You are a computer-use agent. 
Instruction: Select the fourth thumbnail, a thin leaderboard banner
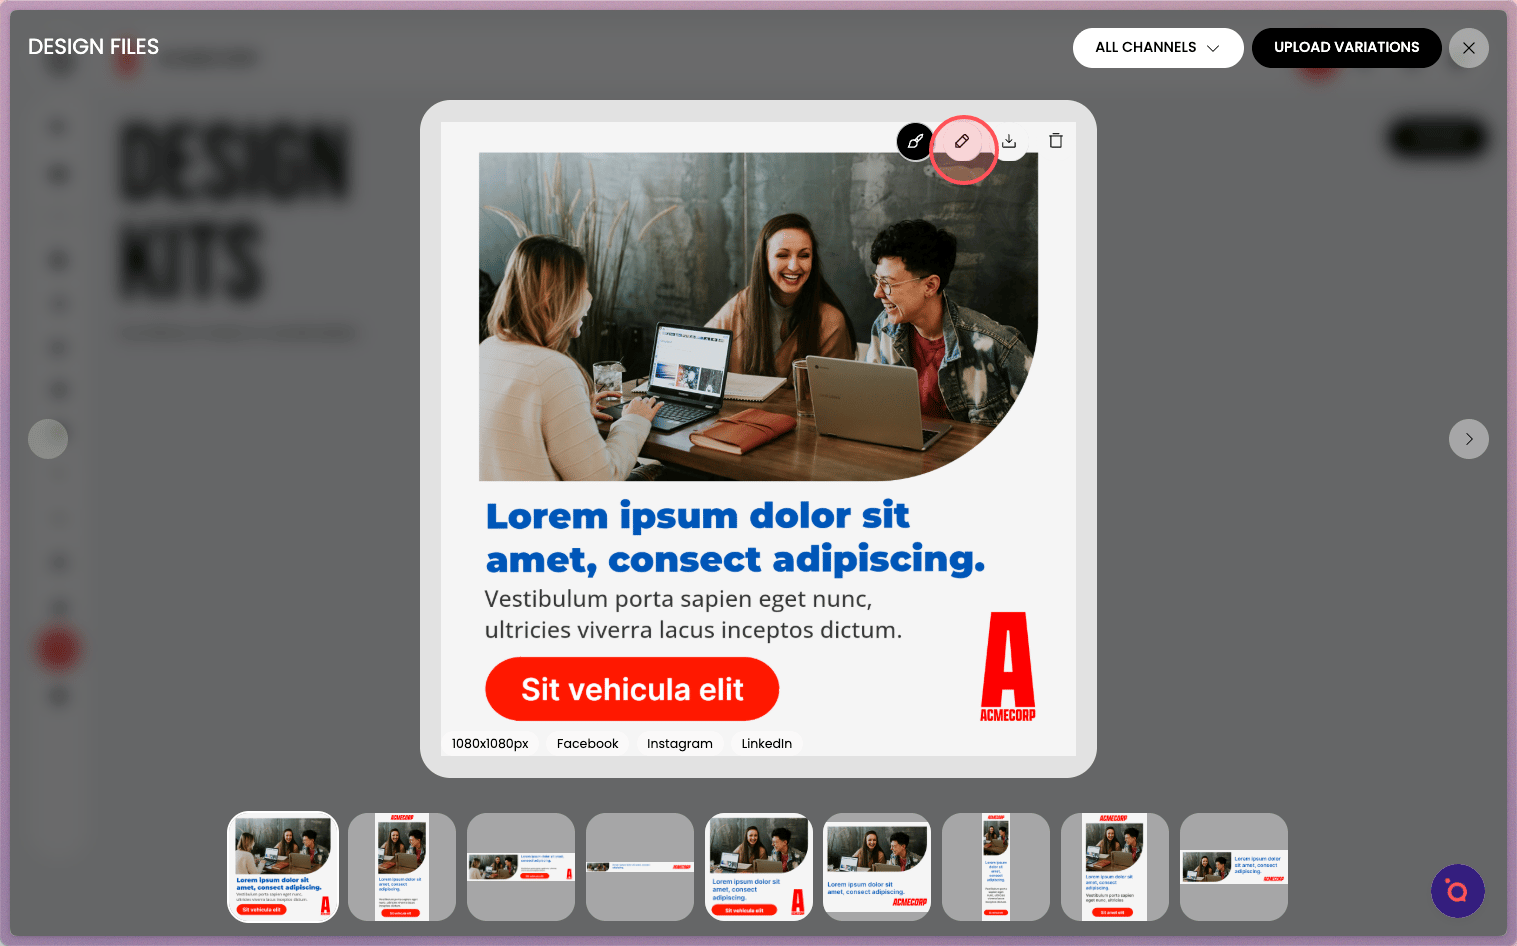tap(640, 867)
